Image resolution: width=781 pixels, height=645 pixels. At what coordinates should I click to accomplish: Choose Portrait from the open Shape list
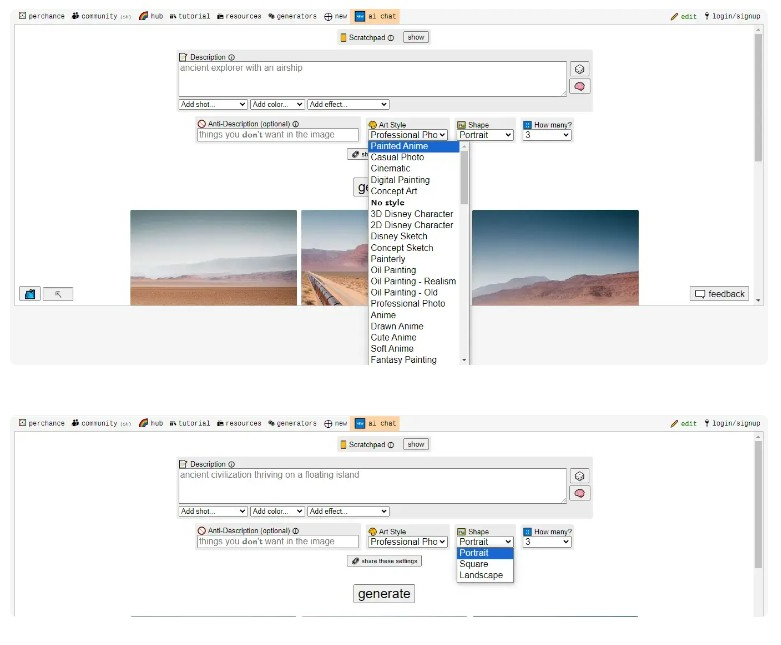point(485,553)
